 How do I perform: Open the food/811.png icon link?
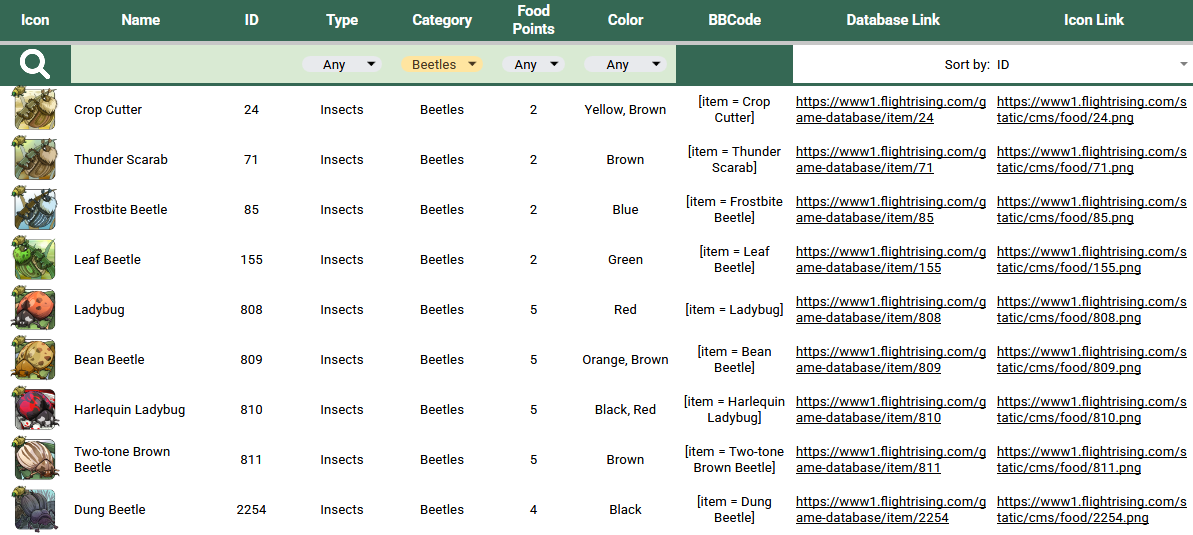pyautogui.click(x=1091, y=460)
